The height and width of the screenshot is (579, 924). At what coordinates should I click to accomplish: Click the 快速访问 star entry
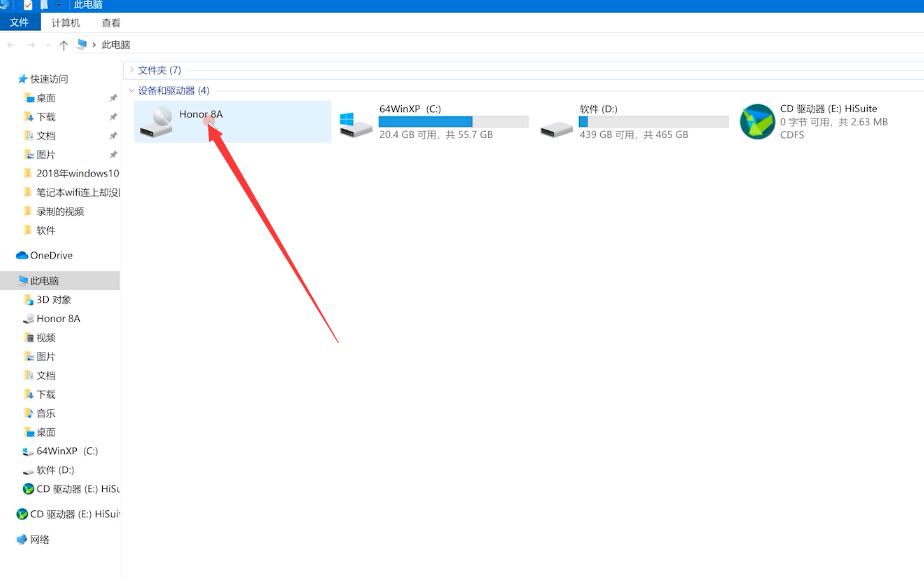tap(43, 79)
